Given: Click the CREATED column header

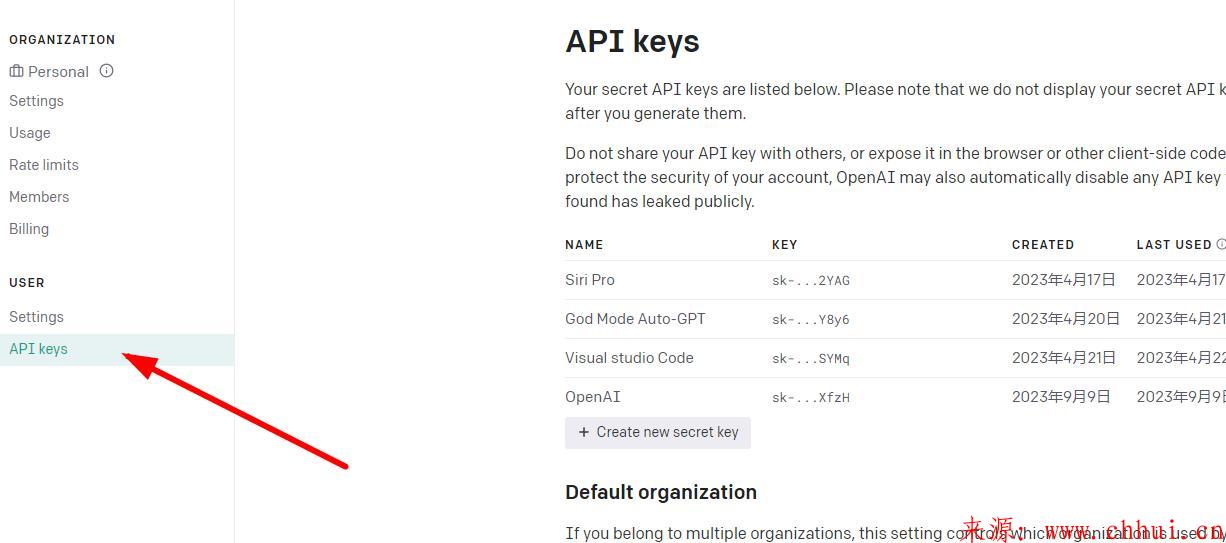Looking at the screenshot, I should (x=1043, y=244).
